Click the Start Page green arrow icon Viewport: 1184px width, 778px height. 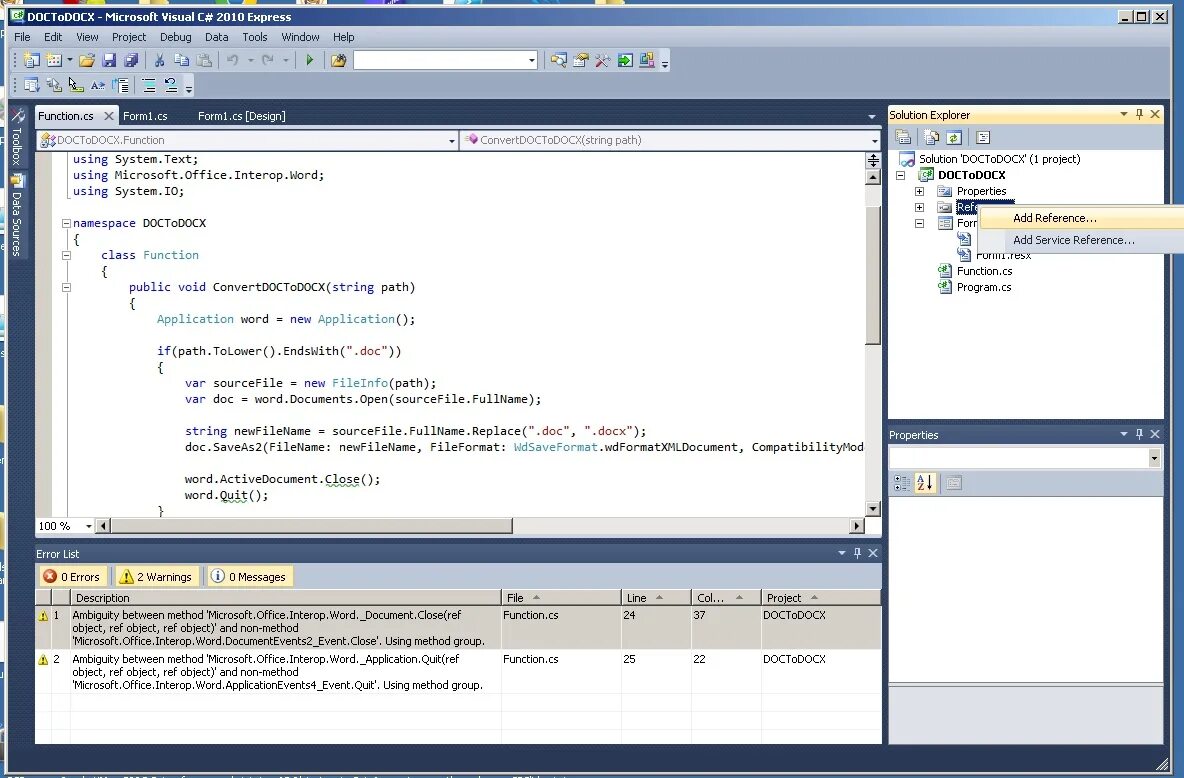pos(625,60)
